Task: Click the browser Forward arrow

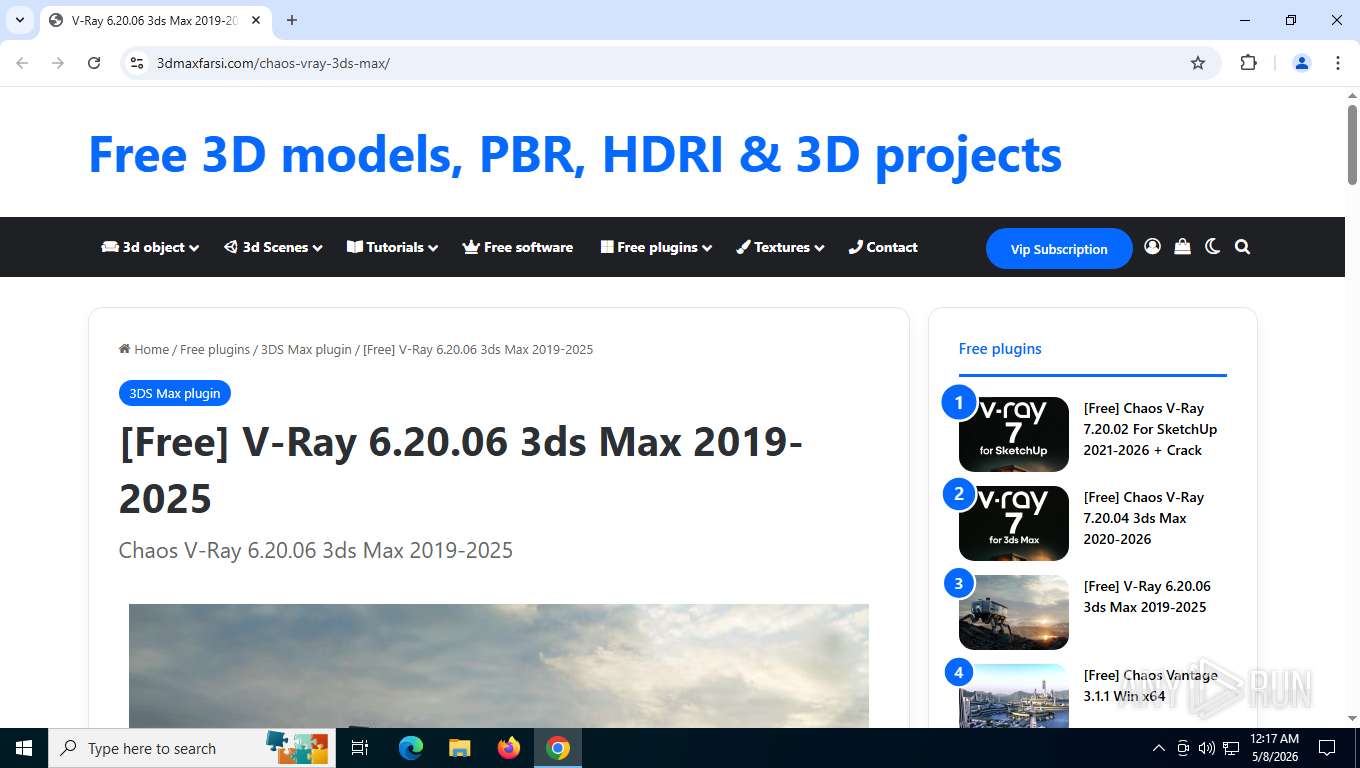Action: 58,63
